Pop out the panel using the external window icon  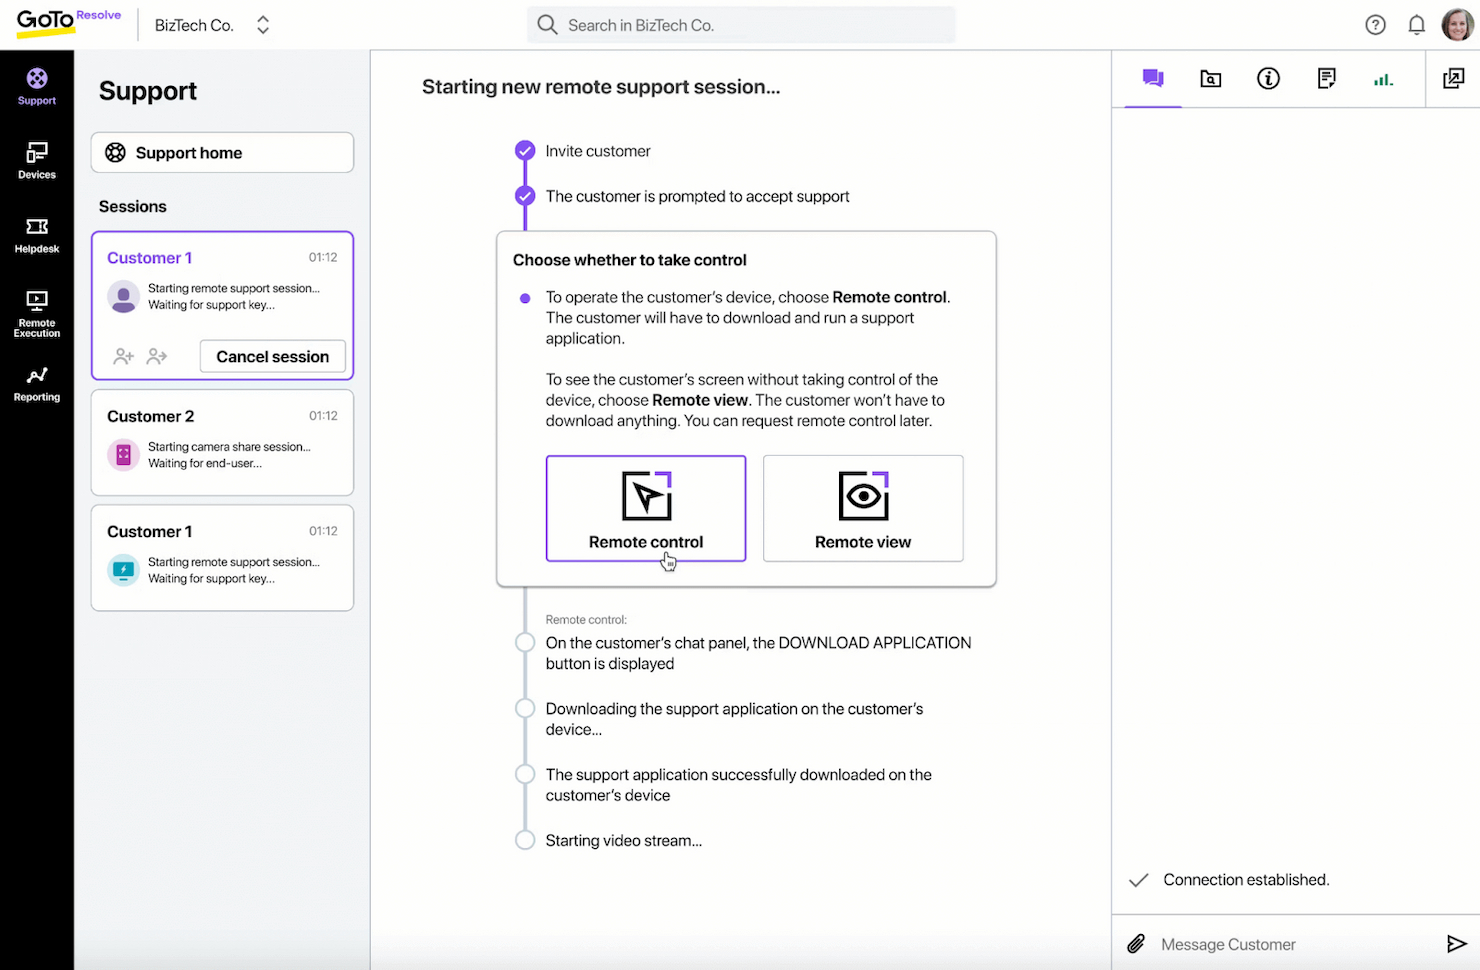pyautogui.click(x=1453, y=77)
